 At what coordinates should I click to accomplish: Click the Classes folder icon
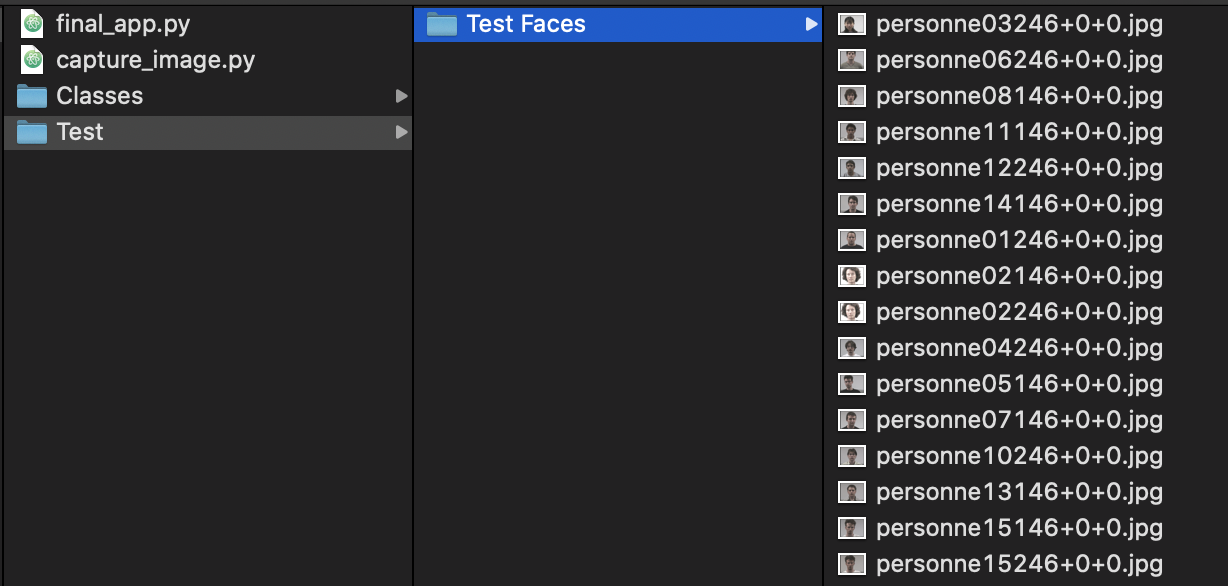(x=32, y=96)
